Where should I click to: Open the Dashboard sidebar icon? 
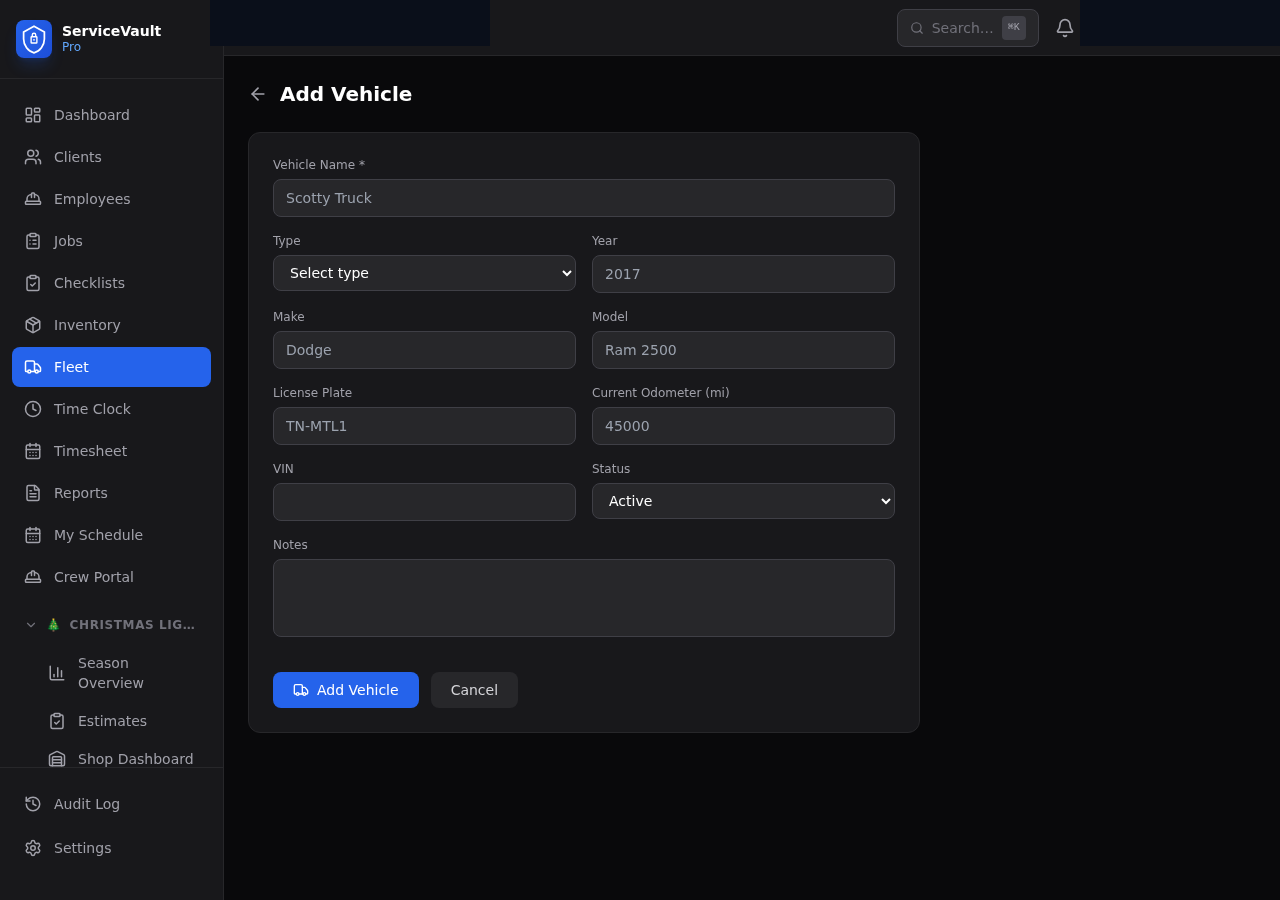[32, 115]
